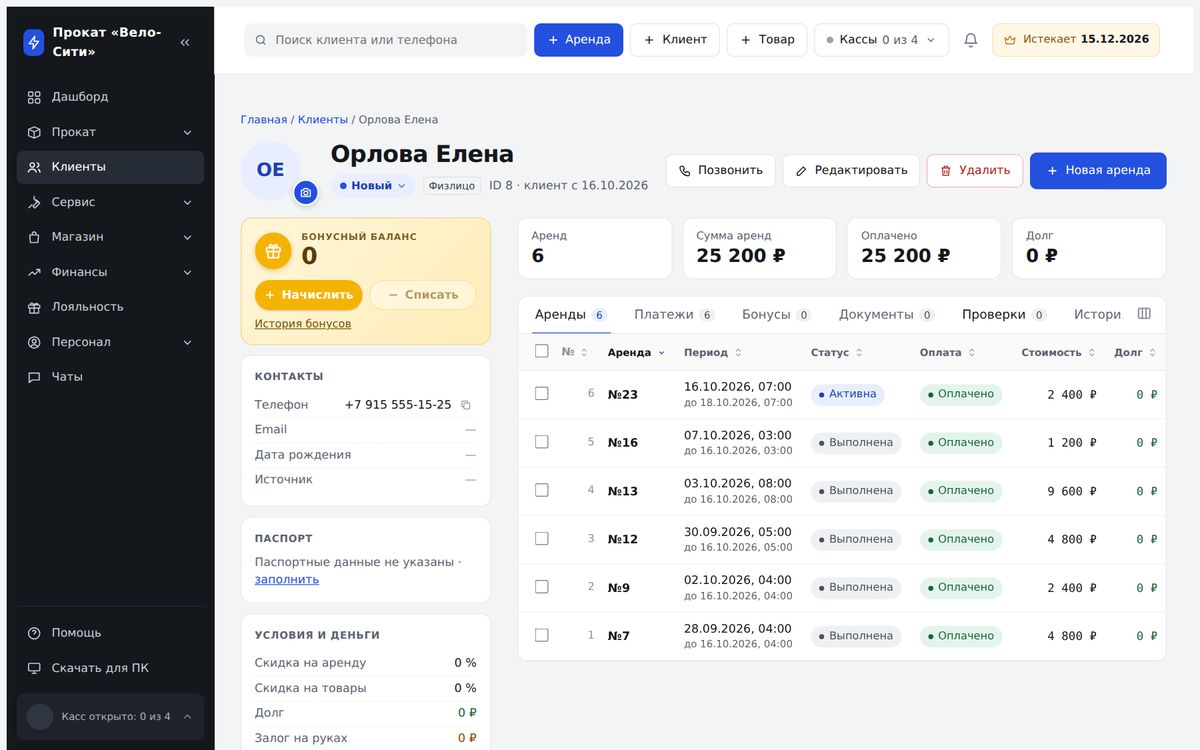This screenshot has height=750, width=1200.
Task: Click the Истекает 15.12.2026 subscription badge
Action: (1076, 40)
